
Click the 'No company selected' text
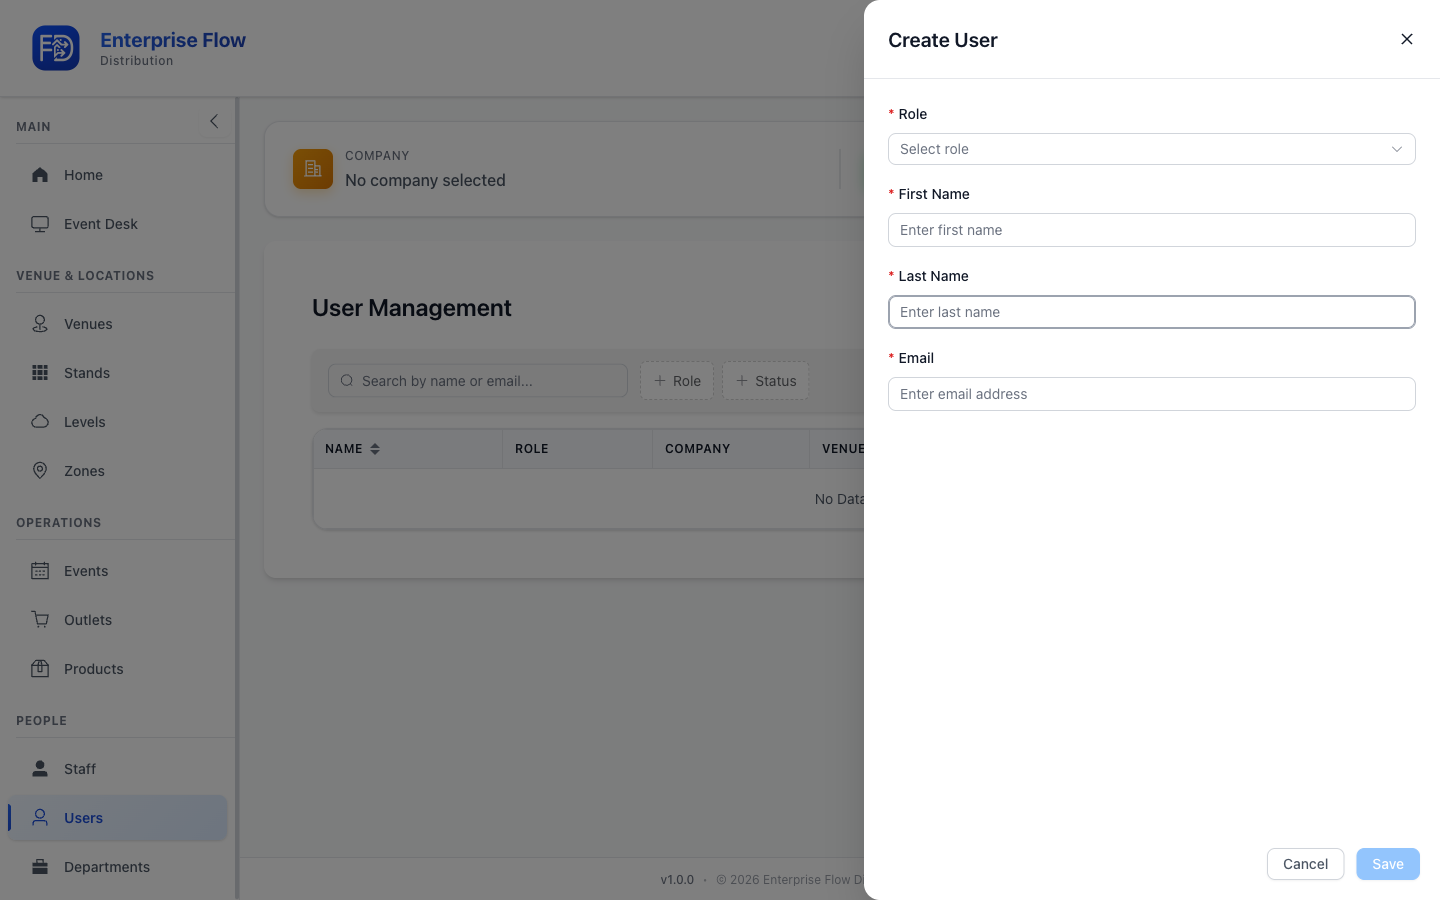pyautogui.click(x=425, y=180)
